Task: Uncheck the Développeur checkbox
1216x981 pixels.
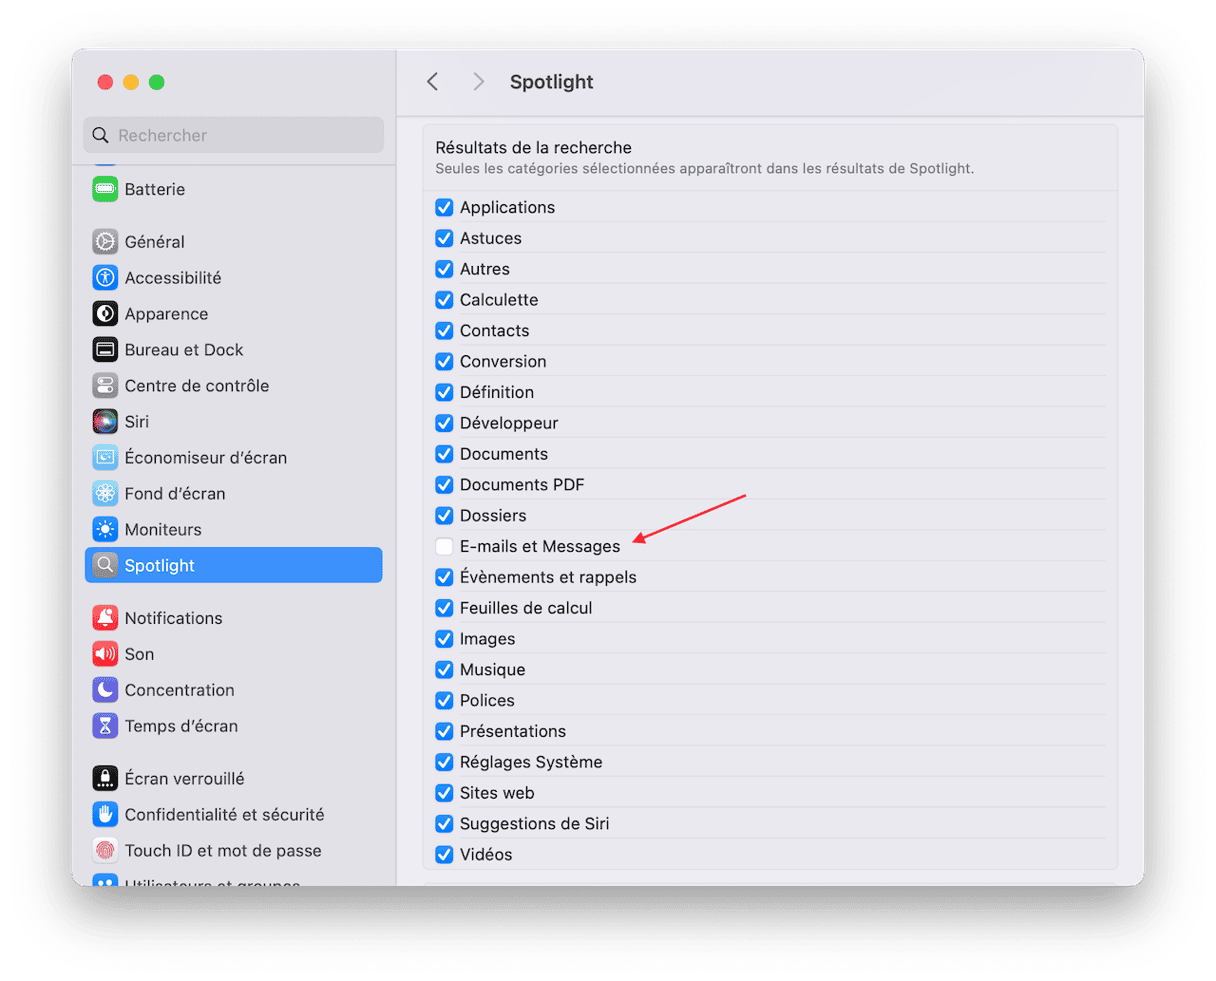Action: (445, 423)
